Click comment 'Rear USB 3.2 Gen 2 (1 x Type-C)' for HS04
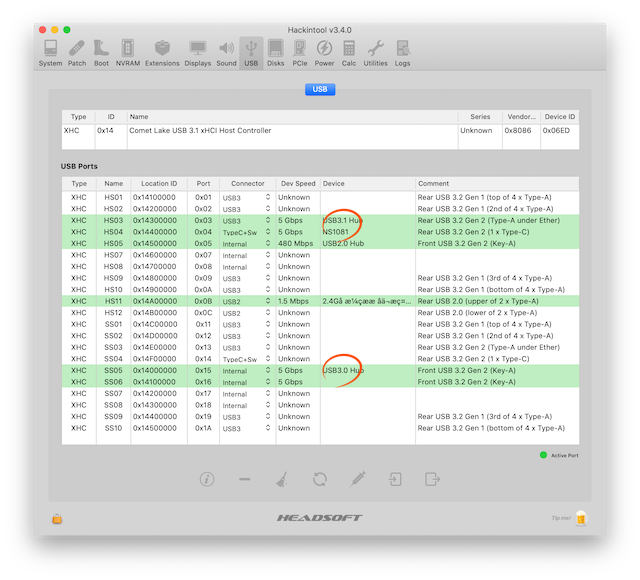Image resolution: width=640 pixels, height=580 pixels. [473, 232]
